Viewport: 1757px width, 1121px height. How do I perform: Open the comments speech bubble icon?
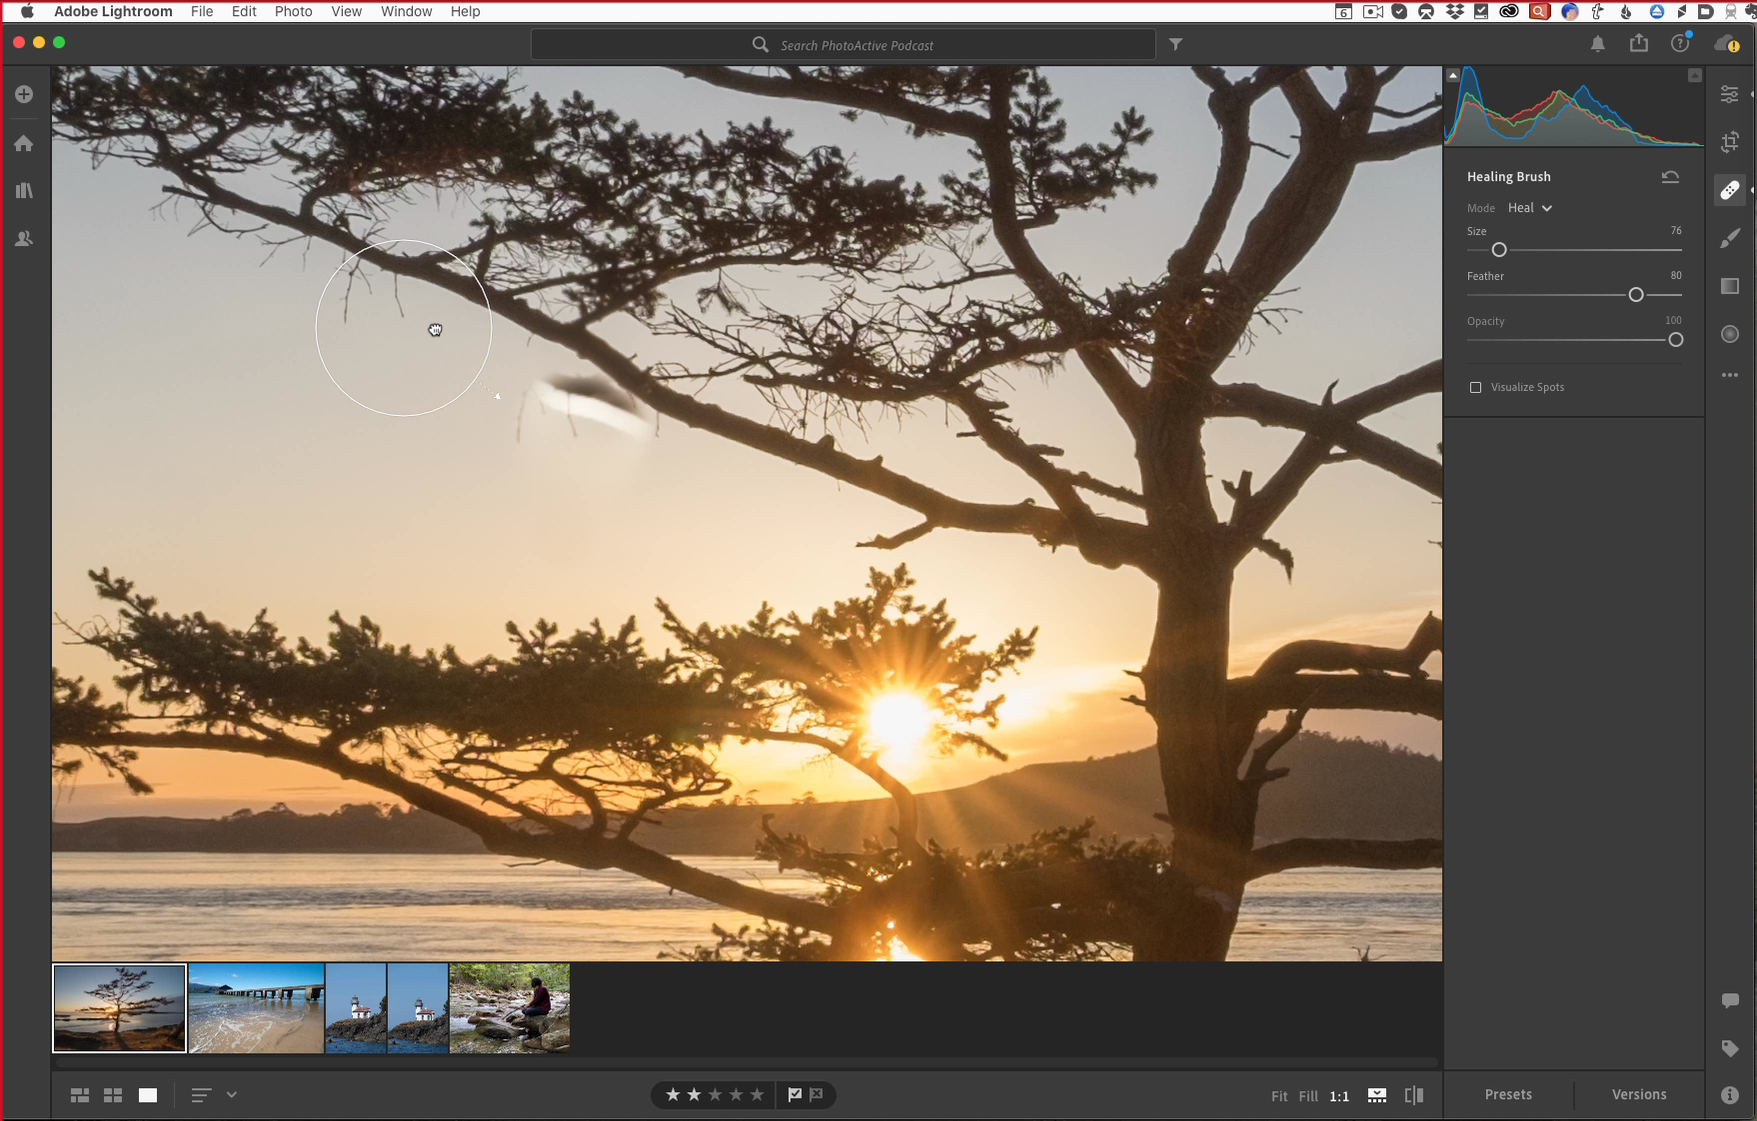[x=1729, y=1000]
